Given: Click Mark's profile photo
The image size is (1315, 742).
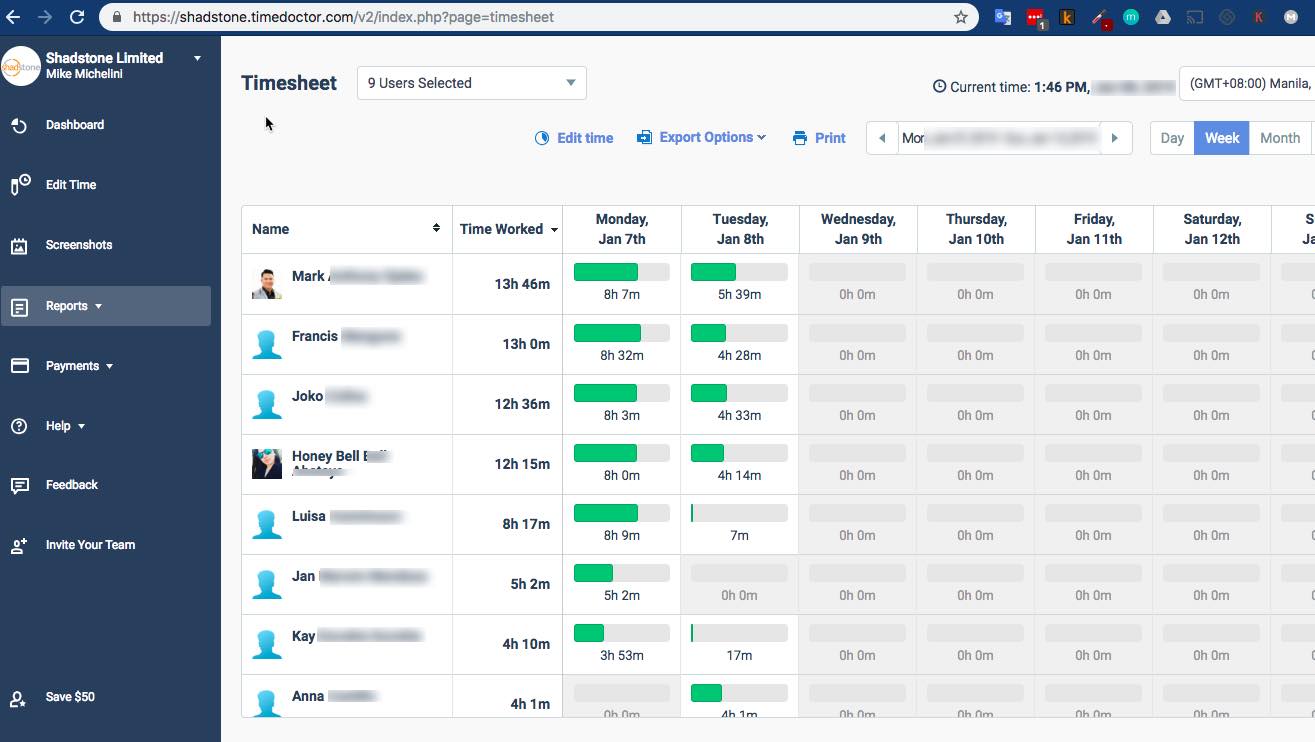Looking at the screenshot, I should (x=267, y=284).
